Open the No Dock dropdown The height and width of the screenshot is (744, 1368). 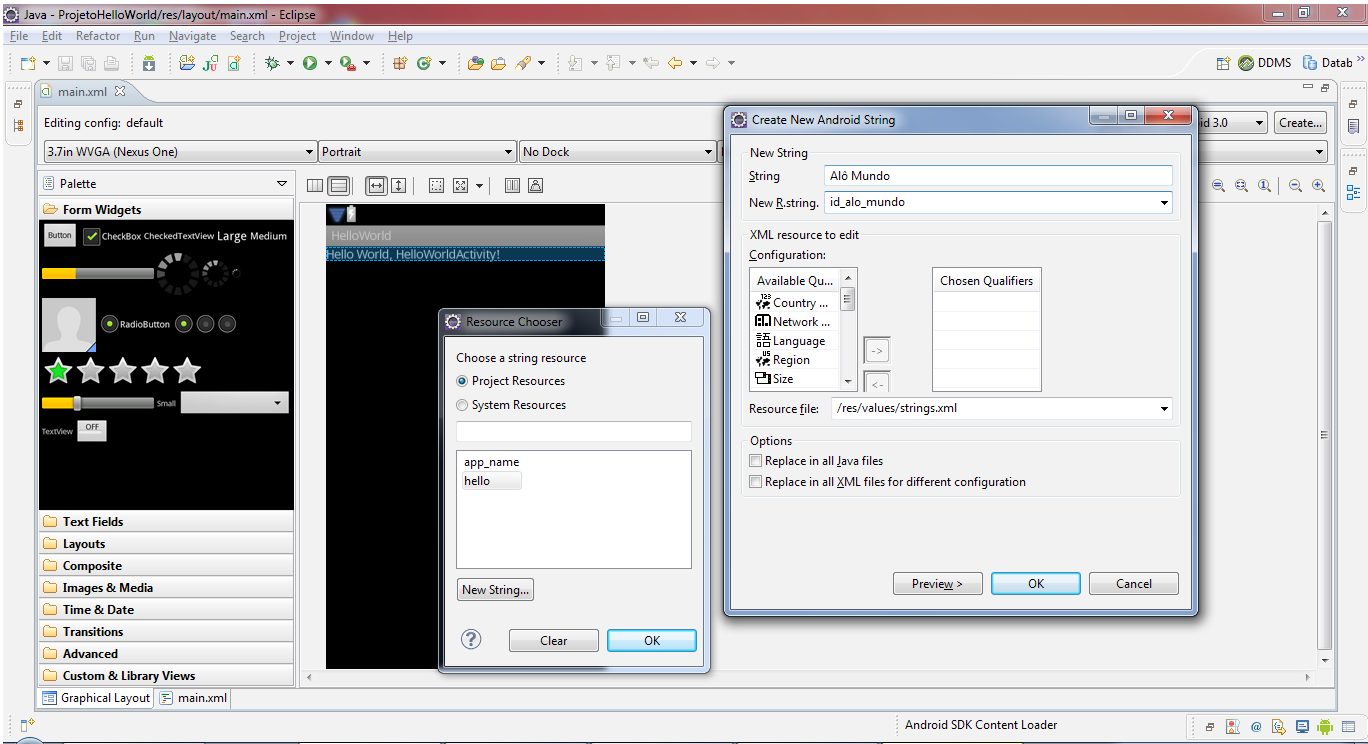coord(618,152)
